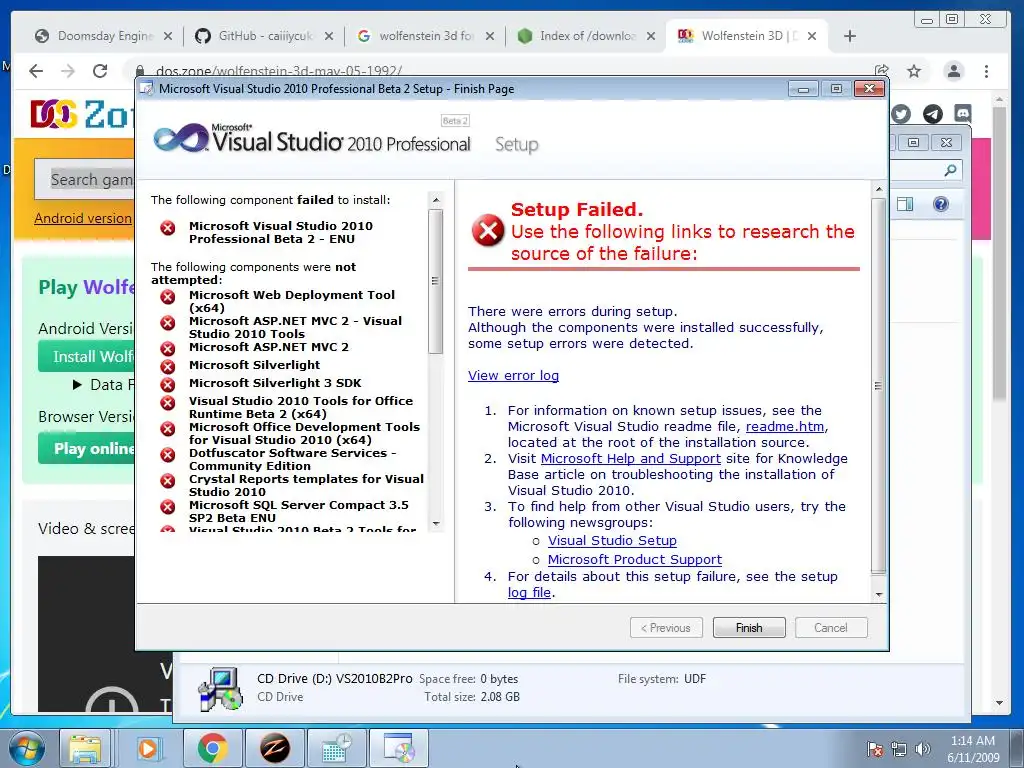Click the Explorer search magnifier icon
This screenshot has height=768, width=1024.
coord(950,170)
